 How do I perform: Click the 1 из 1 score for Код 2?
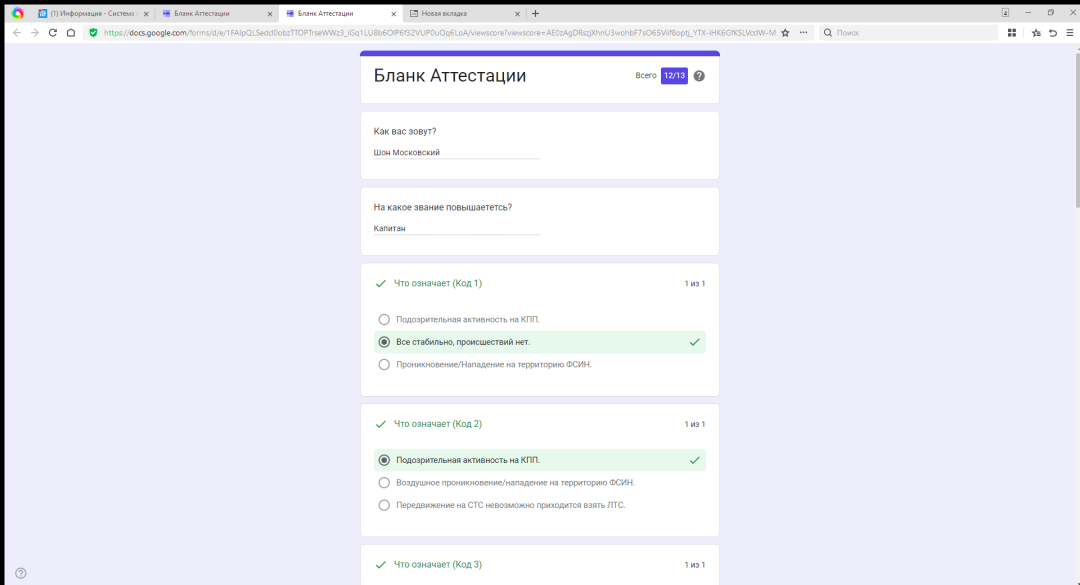tap(694, 424)
